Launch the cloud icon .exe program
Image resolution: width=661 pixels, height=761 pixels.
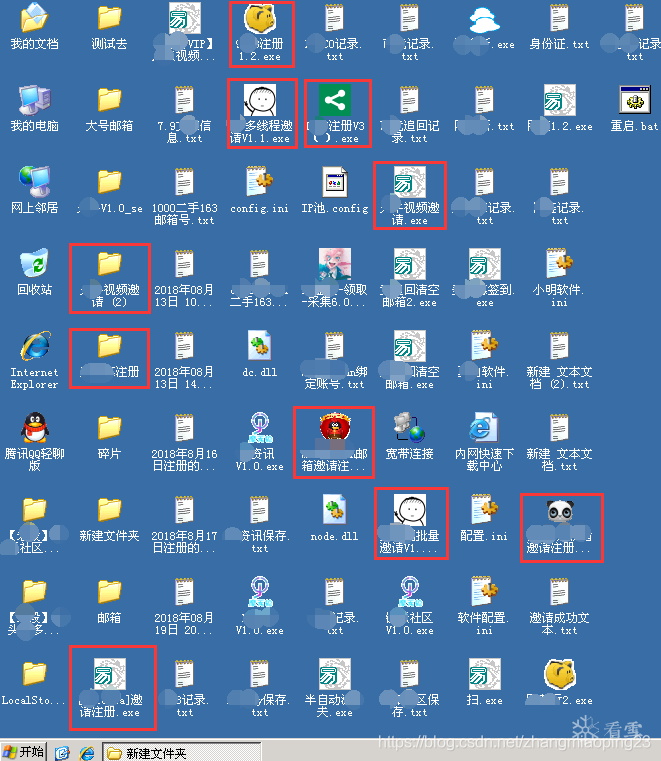484,27
